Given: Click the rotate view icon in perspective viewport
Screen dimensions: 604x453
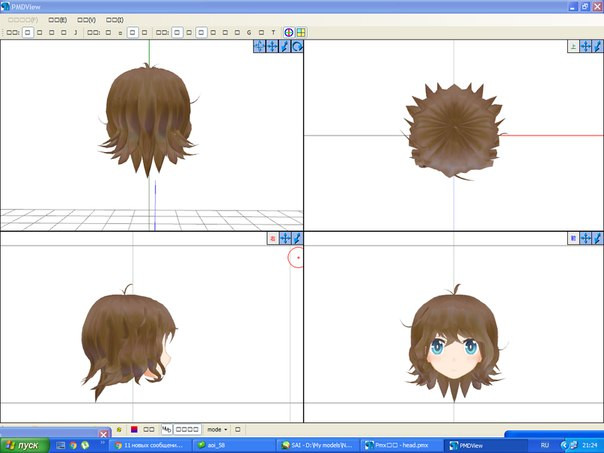Looking at the screenshot, I should point(297,47).
